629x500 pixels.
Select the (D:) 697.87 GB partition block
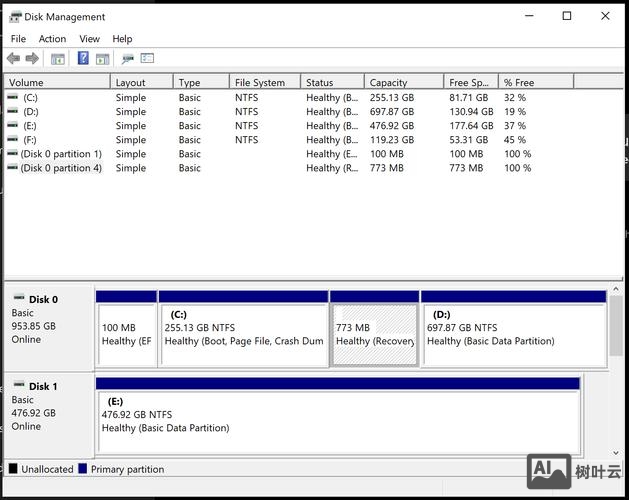click(x=513, y=334)
